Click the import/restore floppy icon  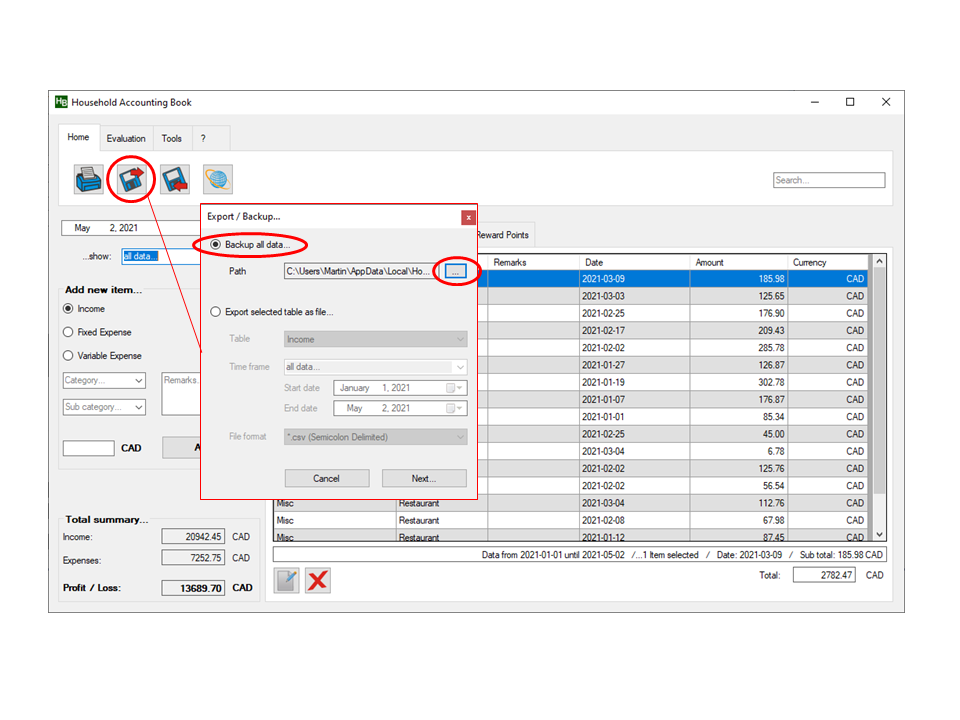coord(175,180)
